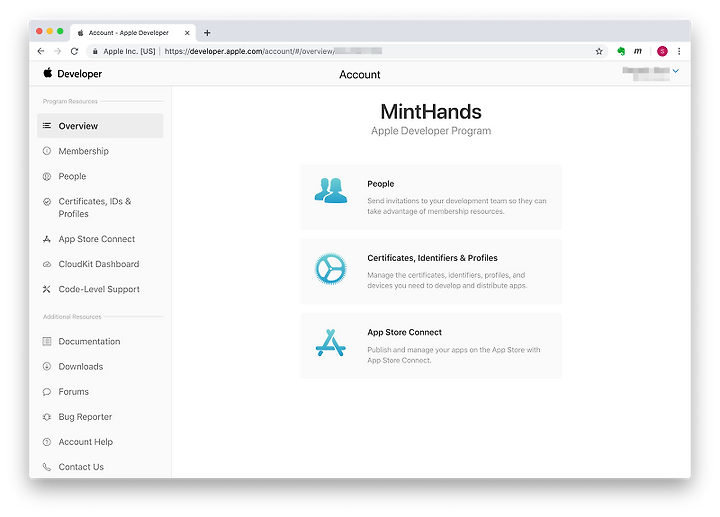Open Certificates, IDs & Profiles sidebar link

pyautogui.click(x=95, y=208)
